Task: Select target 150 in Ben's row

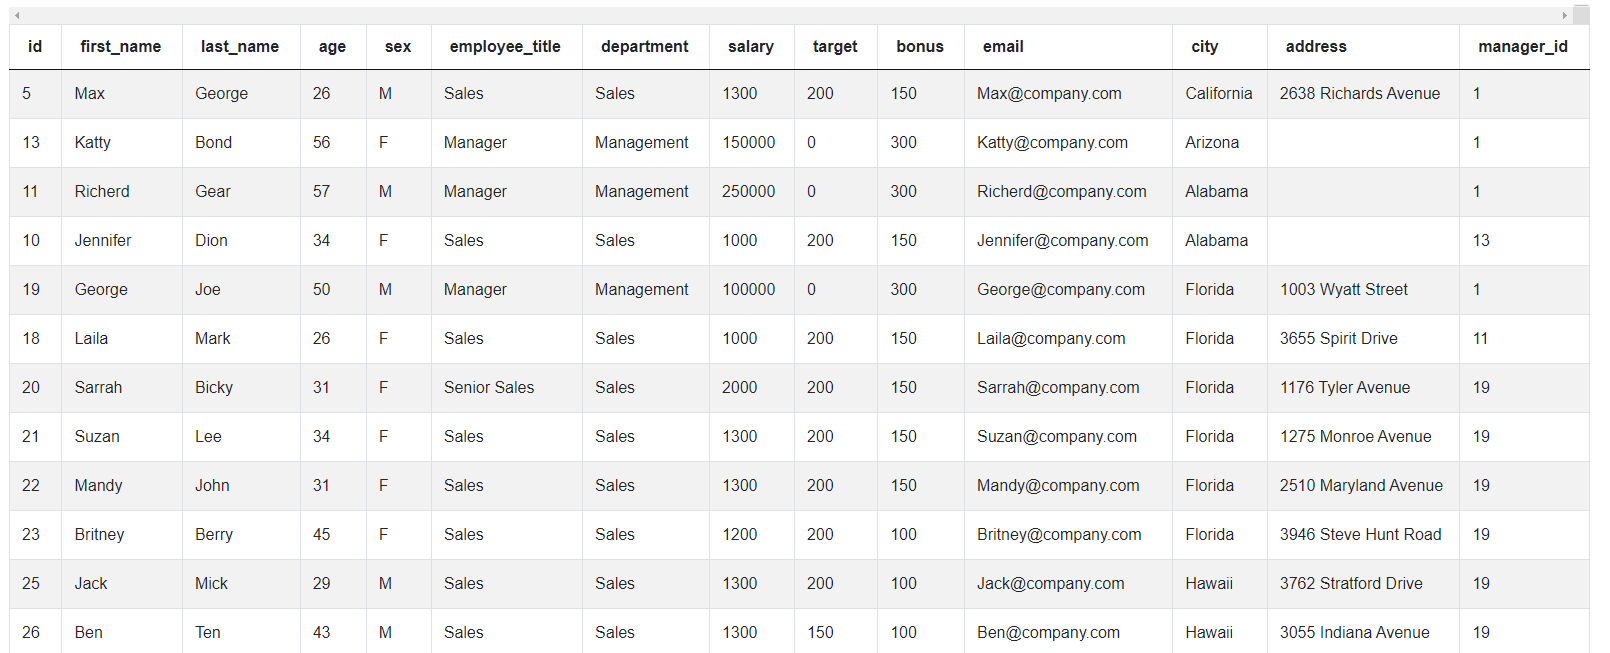Action: point(836,631)
